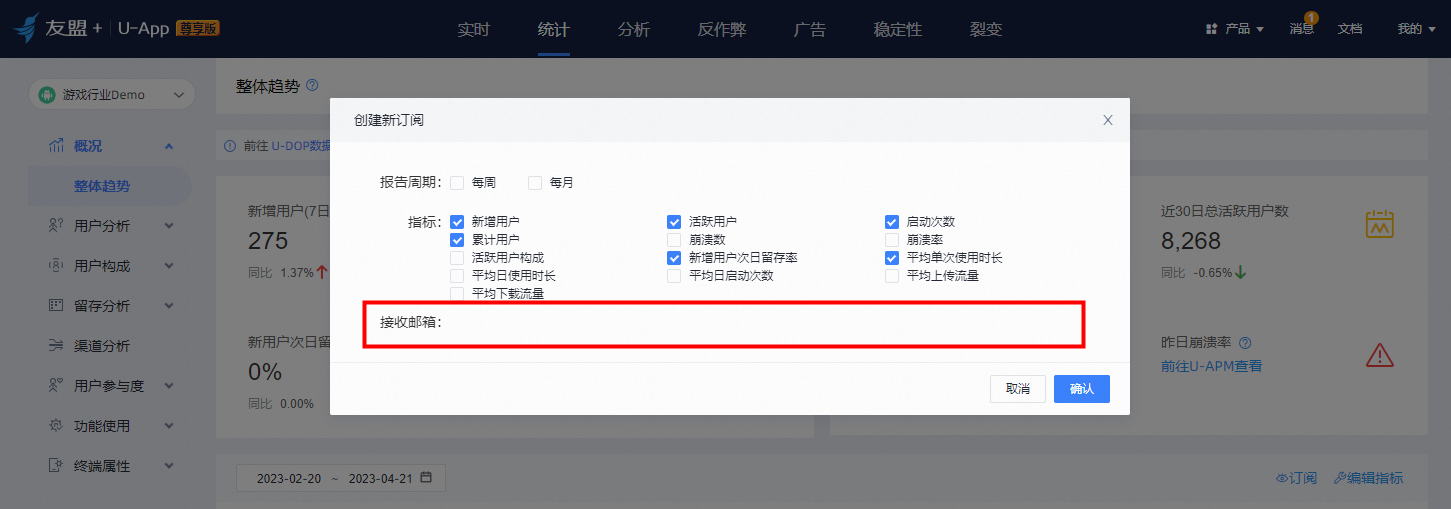Check the 平均日启动次数 metric
This screenshot has height=509, width=1451.
[674, 276]
